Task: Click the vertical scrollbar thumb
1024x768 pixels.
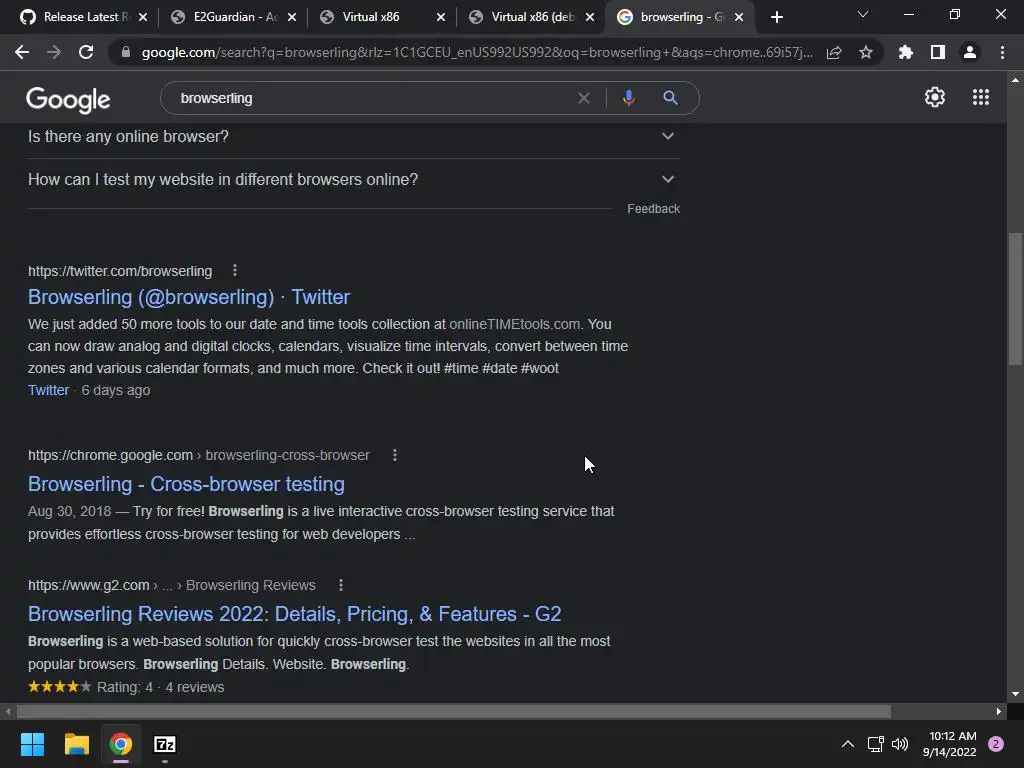Action: (1015, 299)
